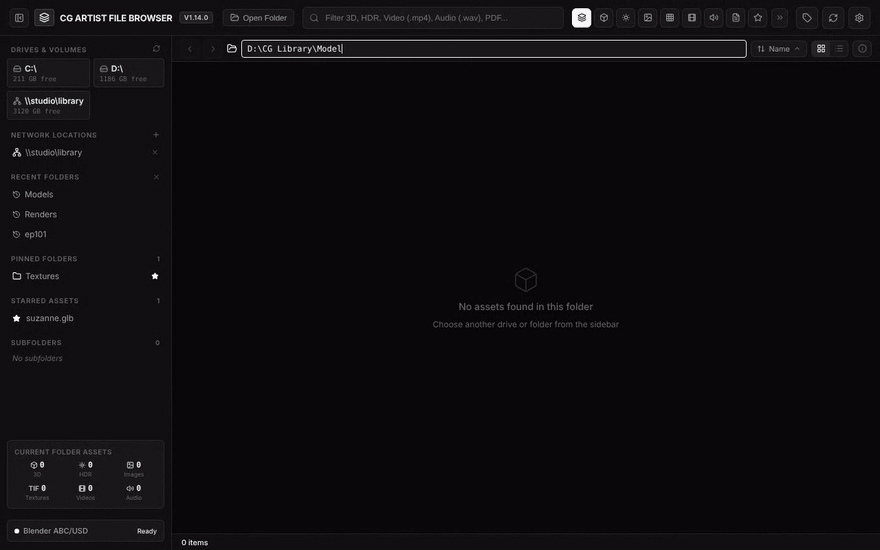Select the C:\ drive

pyautogui.click(x=48, y=73)
